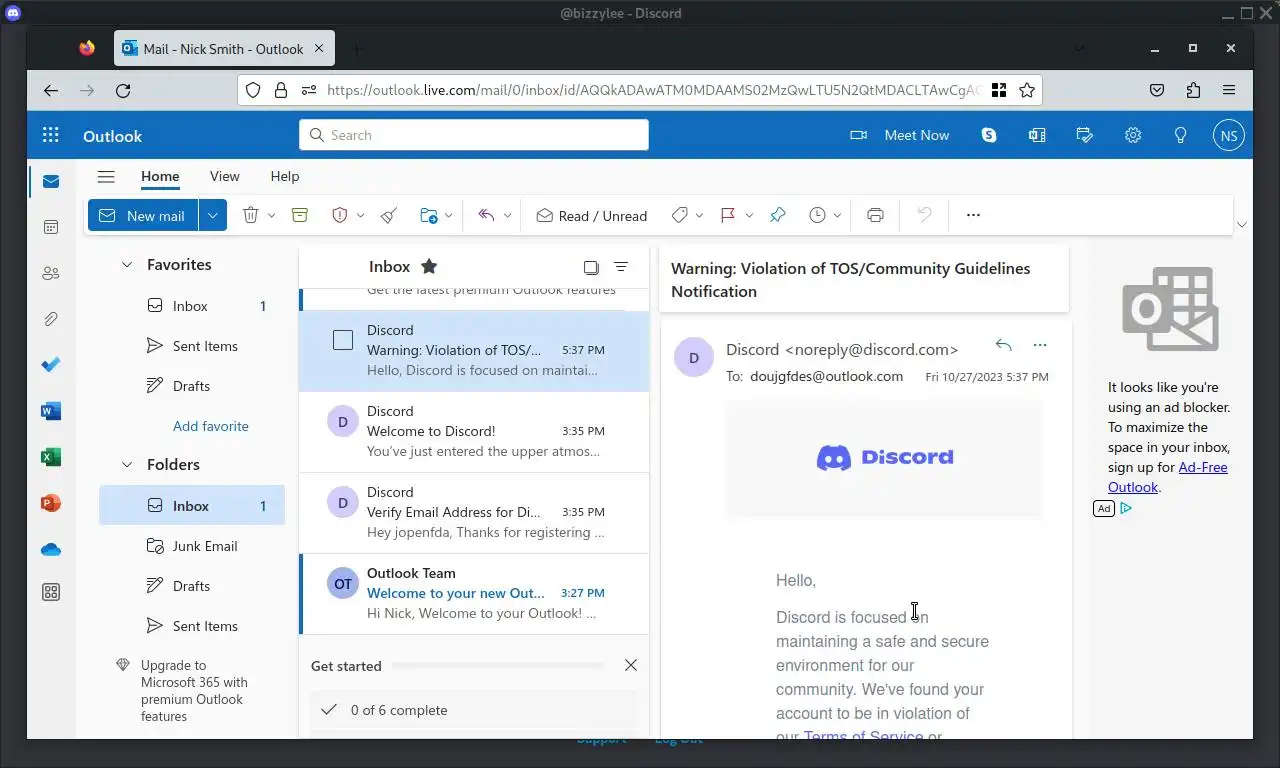Switch to the View tab
Viewport: 1280px width, 768px height.
(224, 176)
